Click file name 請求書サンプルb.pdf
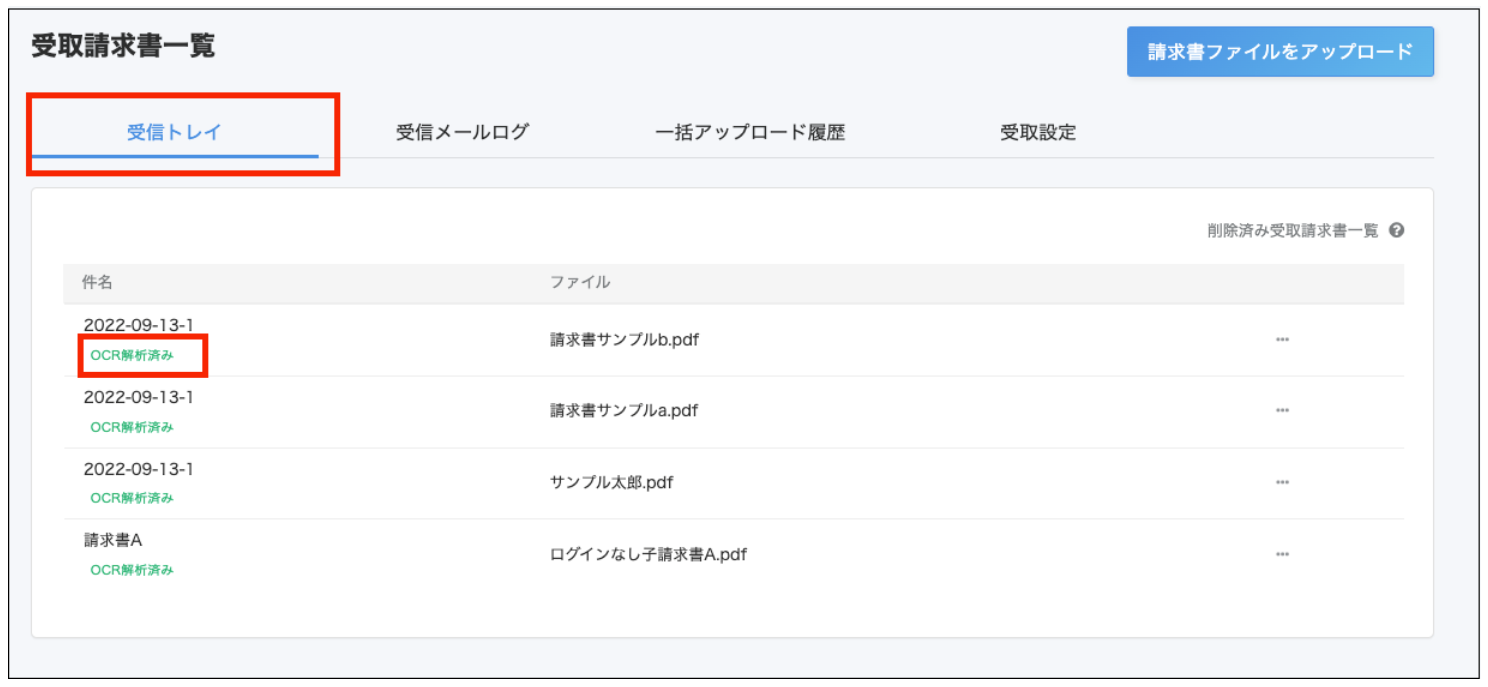The width and height of the screenshot is (1488, 687). [x=624, y=340]
